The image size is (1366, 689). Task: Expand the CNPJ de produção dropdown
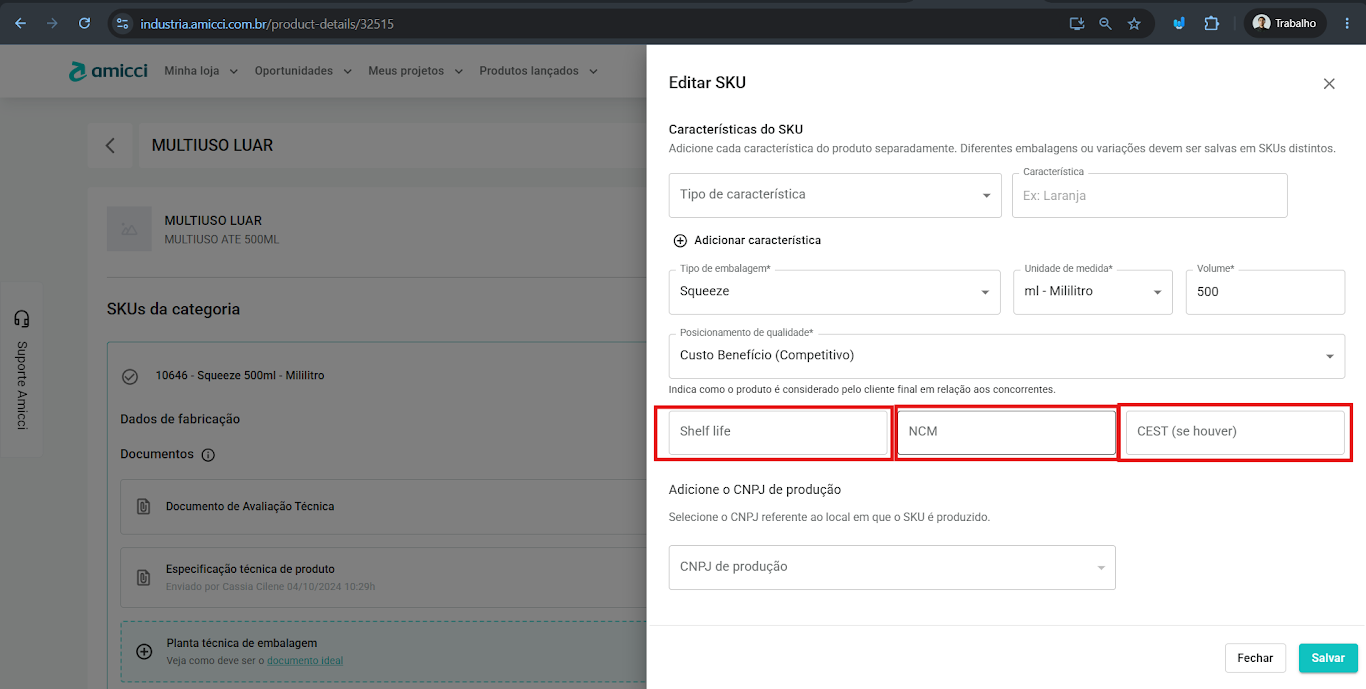[x=892, y=567]
